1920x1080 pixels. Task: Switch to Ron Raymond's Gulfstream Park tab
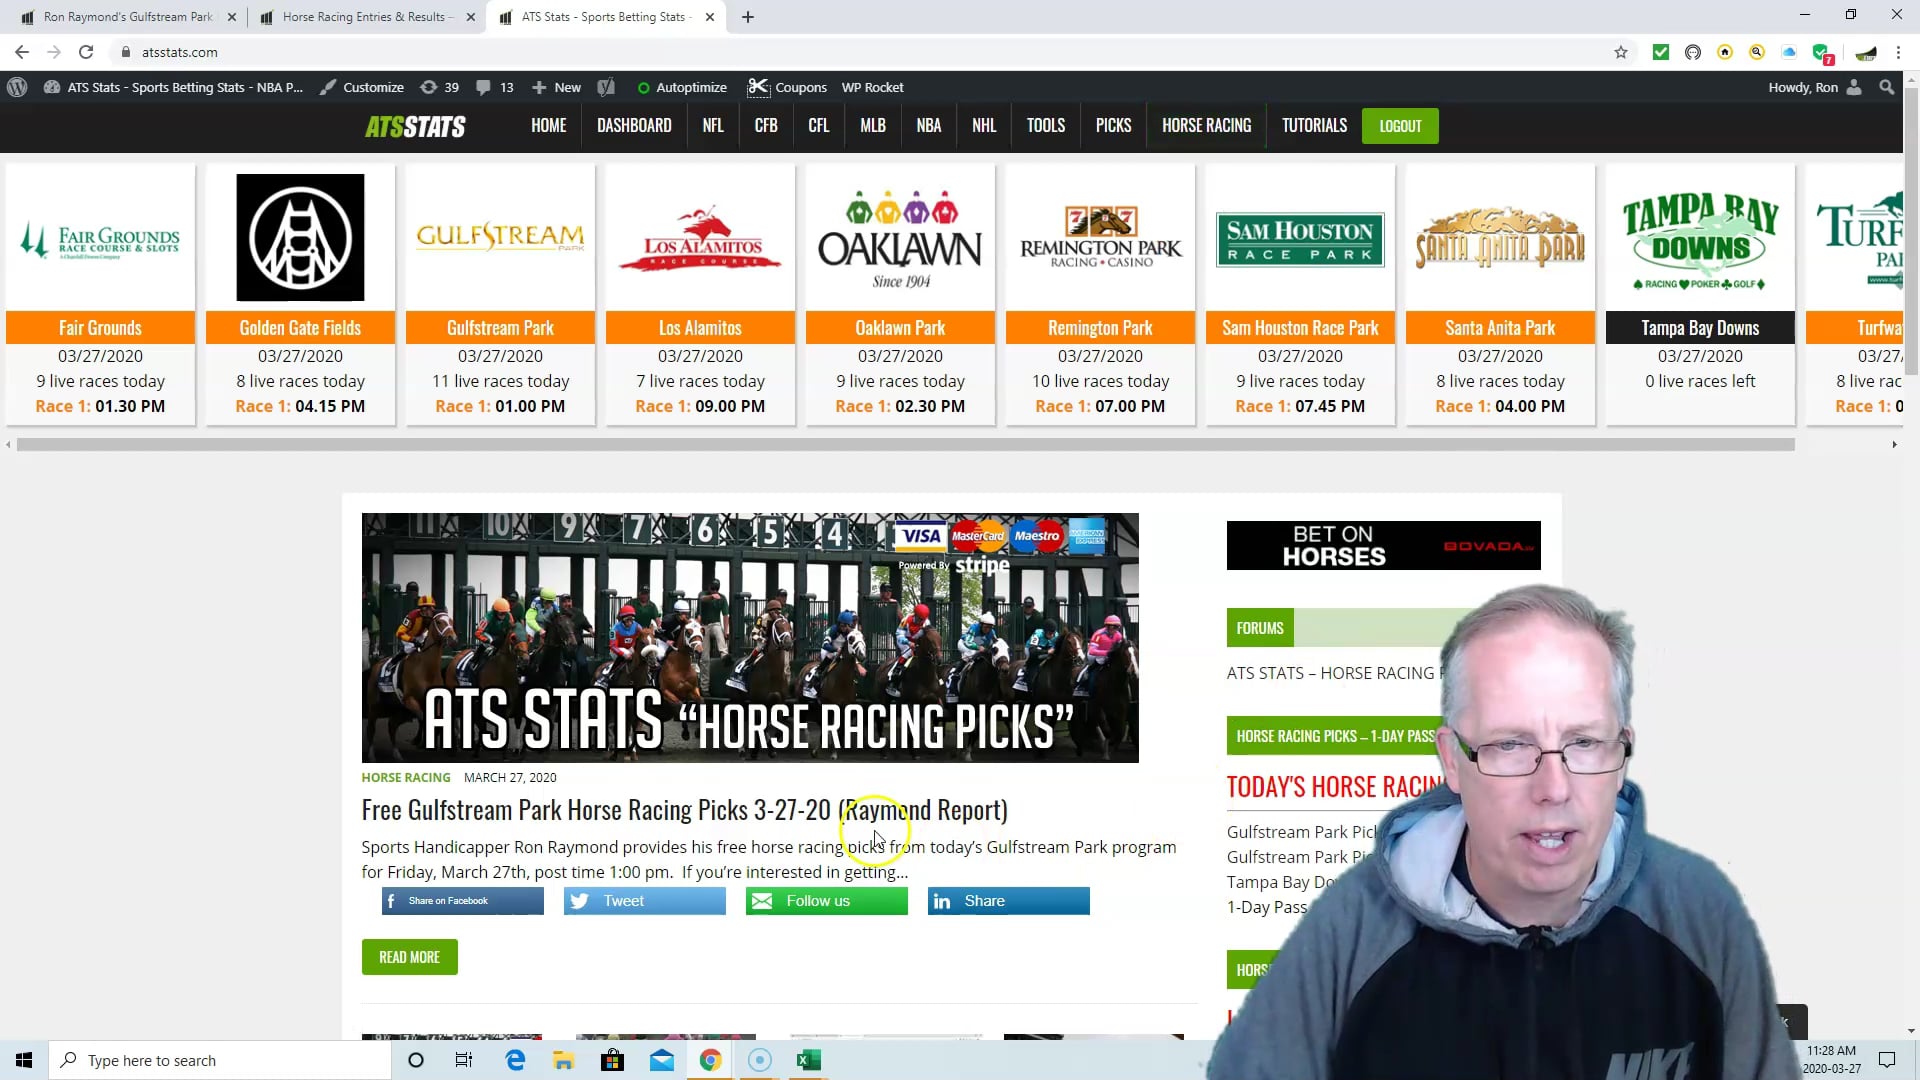point(128,17)
